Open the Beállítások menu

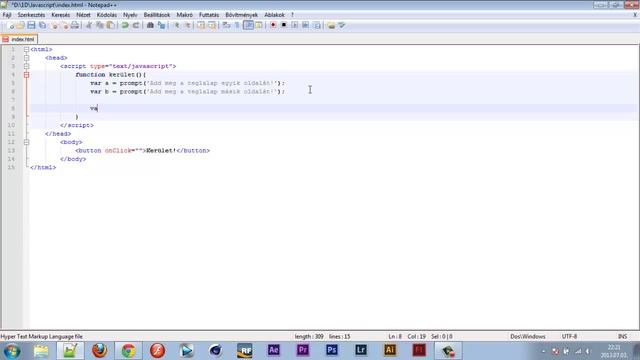point(157,15)
